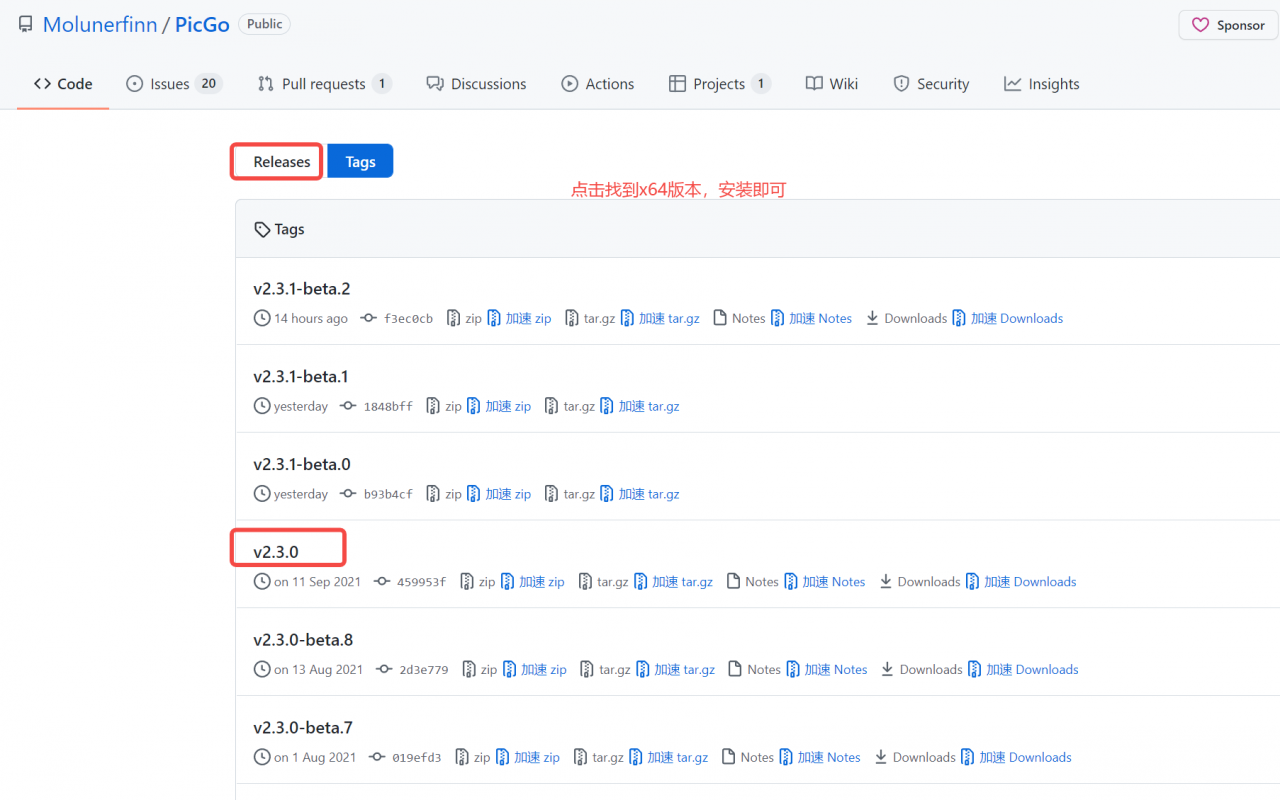This screenshot has width=1280, height=800.
Task: Click 加速 Notes for v2.3.1-beta.2
Action: [812, 318]
